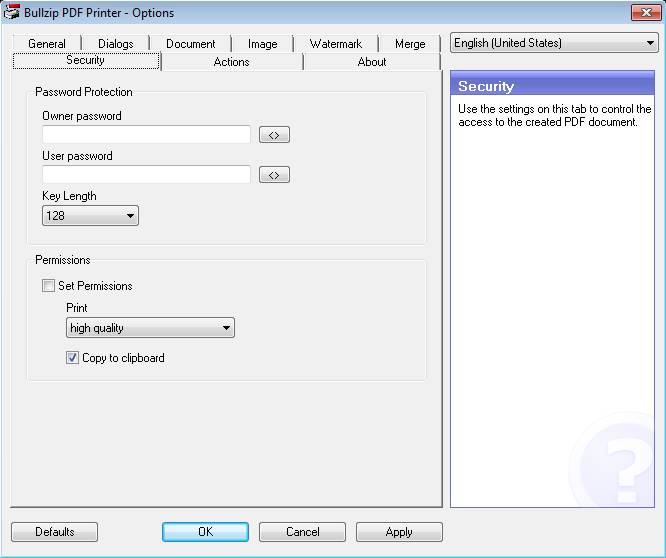Open the Document tab
Viewport: 666px width, 558px height.
[190, 44]
